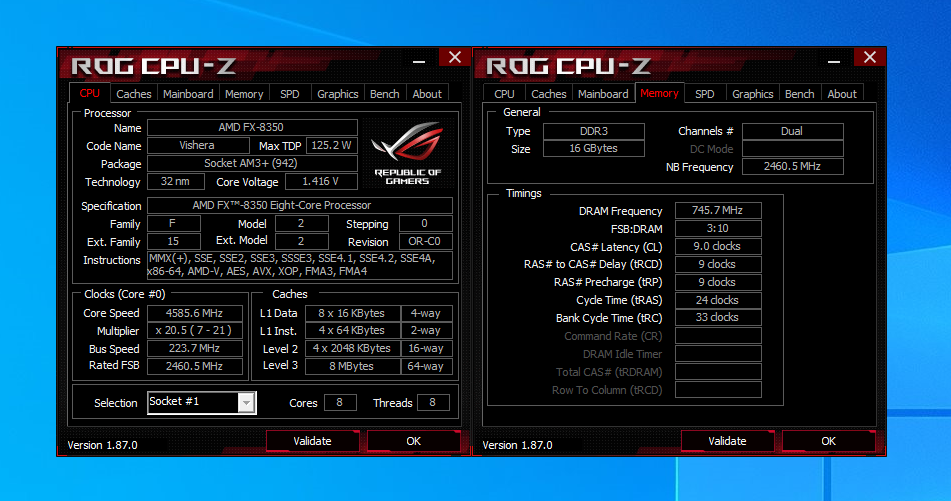Click the empty DC Mode field

[793, 149]
